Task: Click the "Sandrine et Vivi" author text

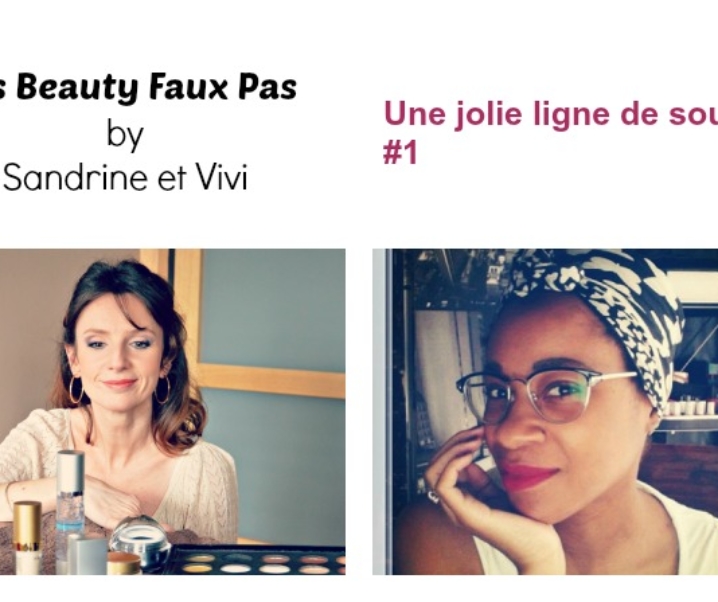Action: [x=125, y=177]
